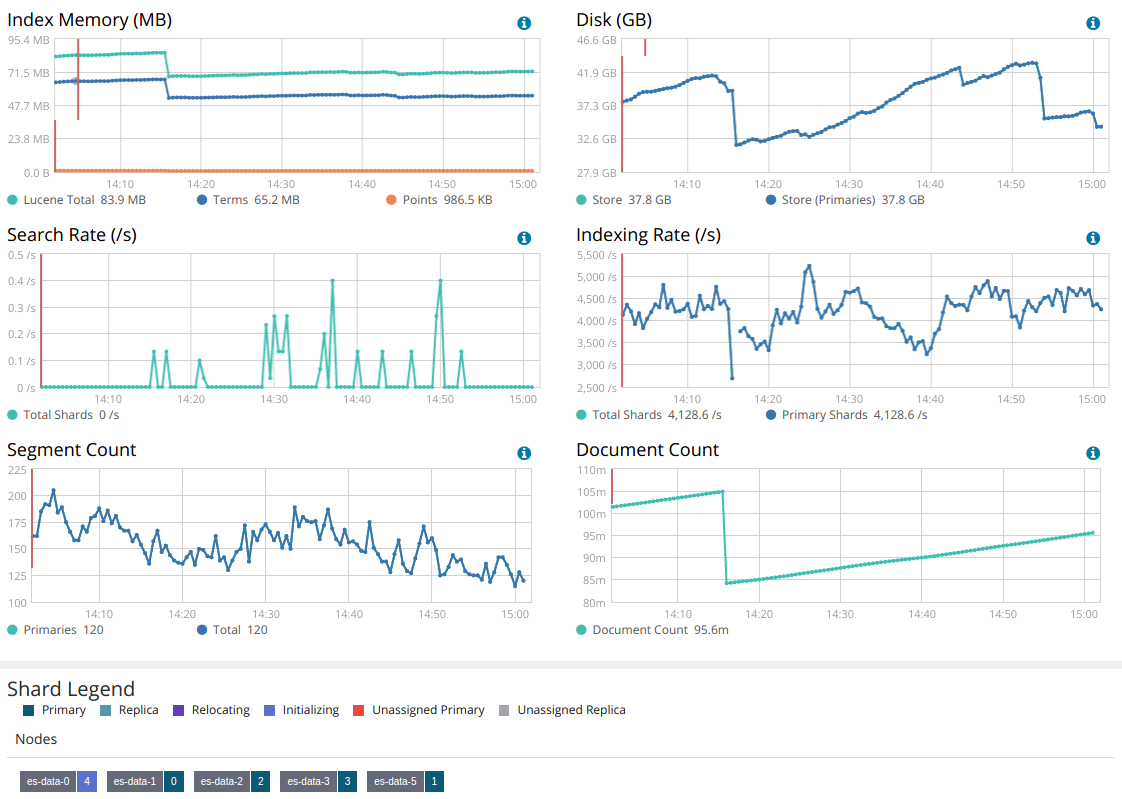Click shard 1 on es-data-5
Screen dimensions: 1122x799
pyautogui.click(x=435, y=781)
